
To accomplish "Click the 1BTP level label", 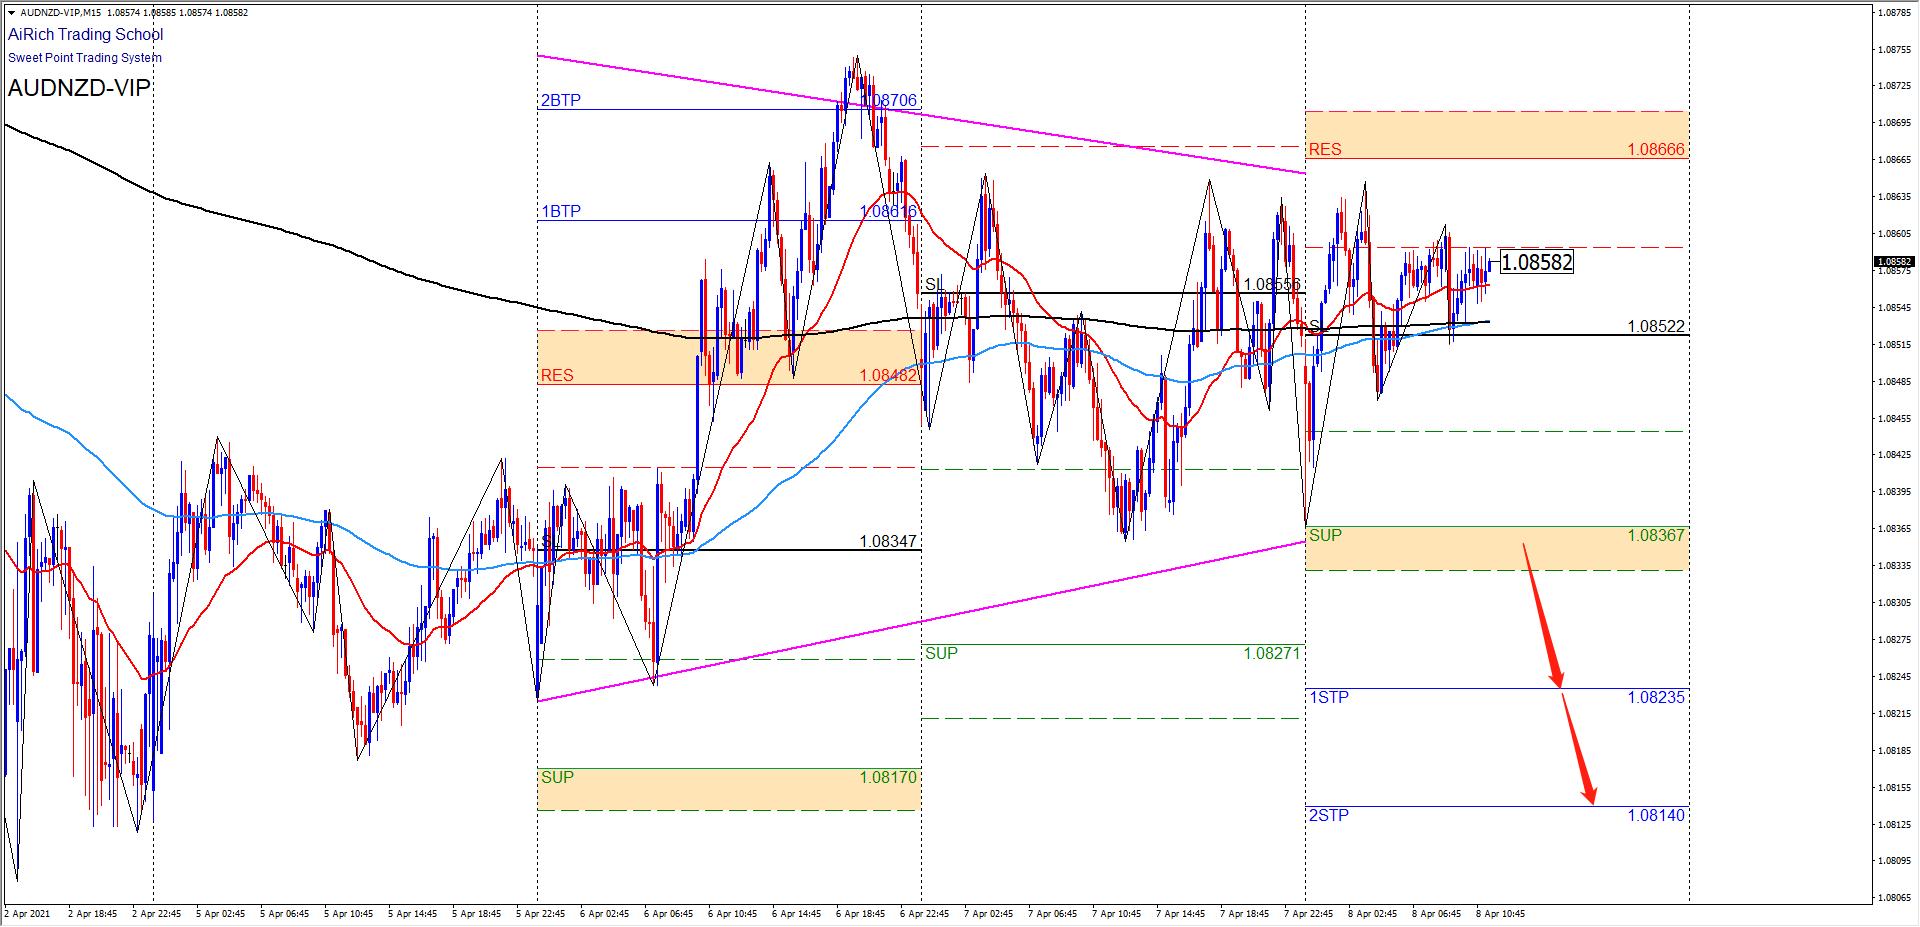I will coord(560,211).
